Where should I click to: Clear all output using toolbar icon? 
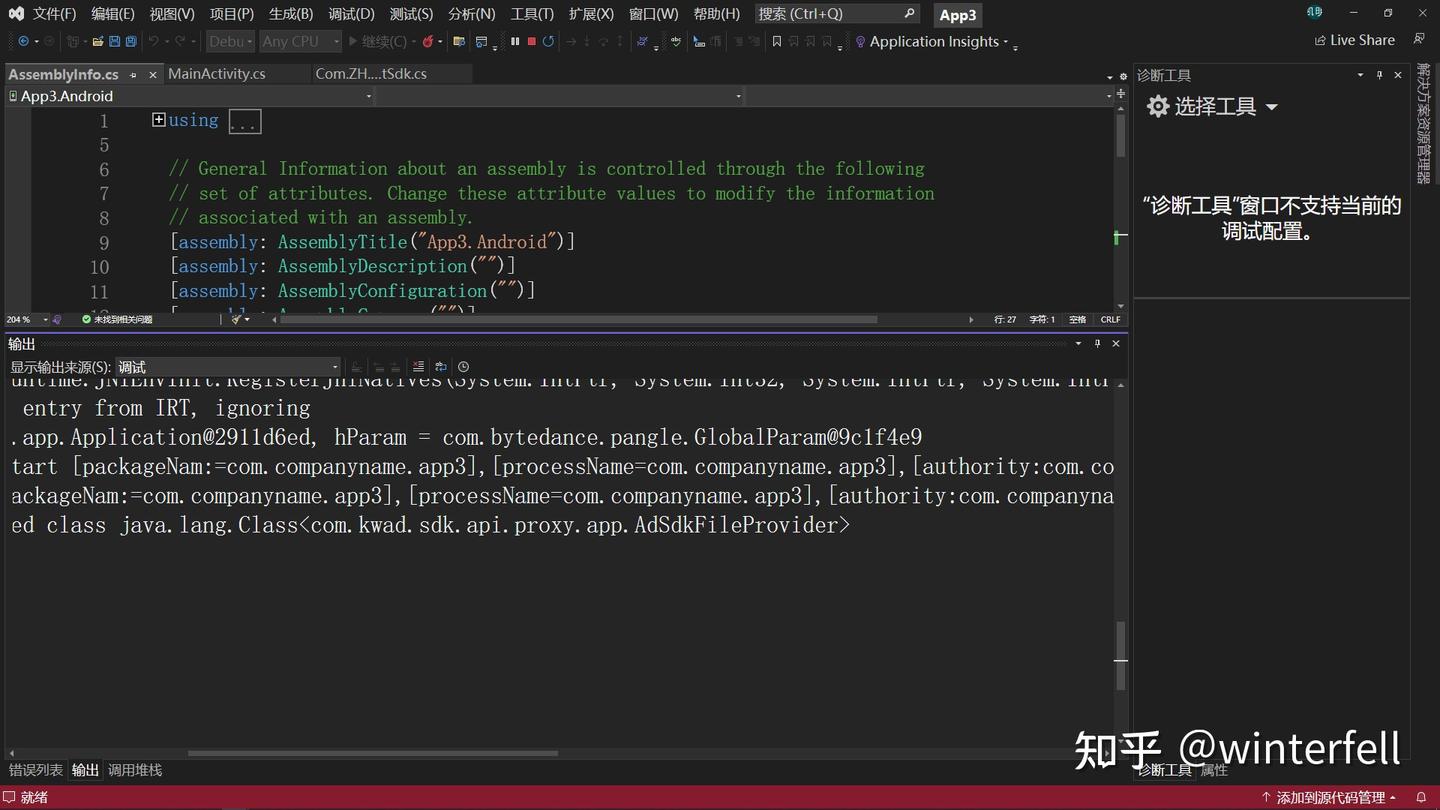tap(418, 367)
